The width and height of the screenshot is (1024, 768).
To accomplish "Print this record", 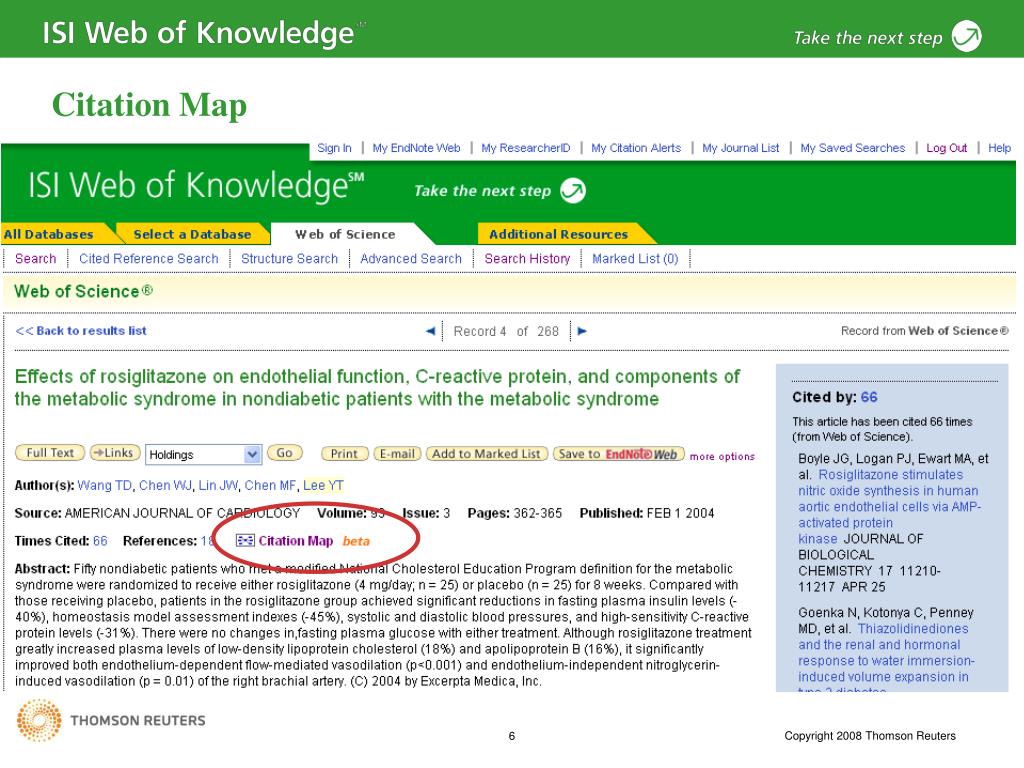I will click(344, 453).
